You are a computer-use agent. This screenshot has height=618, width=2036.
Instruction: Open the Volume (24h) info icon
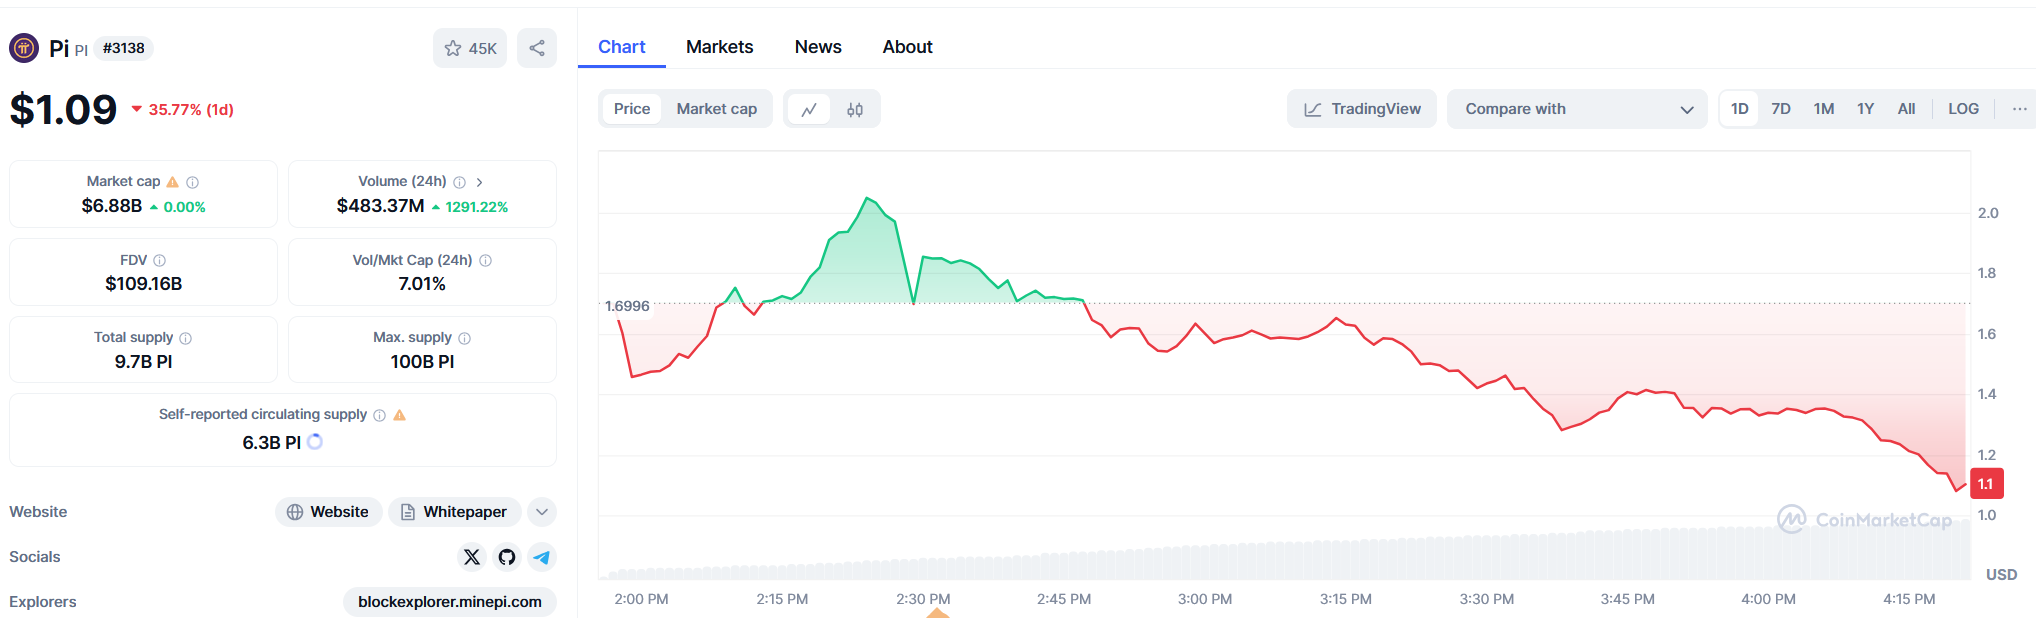click(460, 182)
